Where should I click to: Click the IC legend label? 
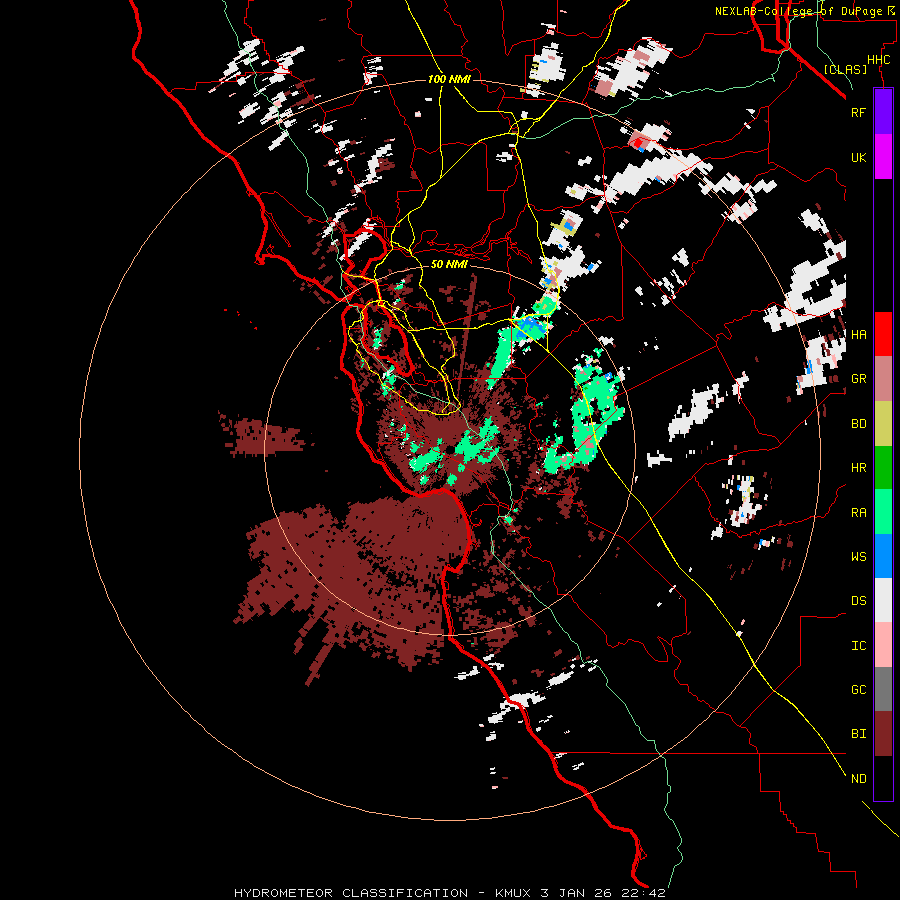tap(858, 645)
